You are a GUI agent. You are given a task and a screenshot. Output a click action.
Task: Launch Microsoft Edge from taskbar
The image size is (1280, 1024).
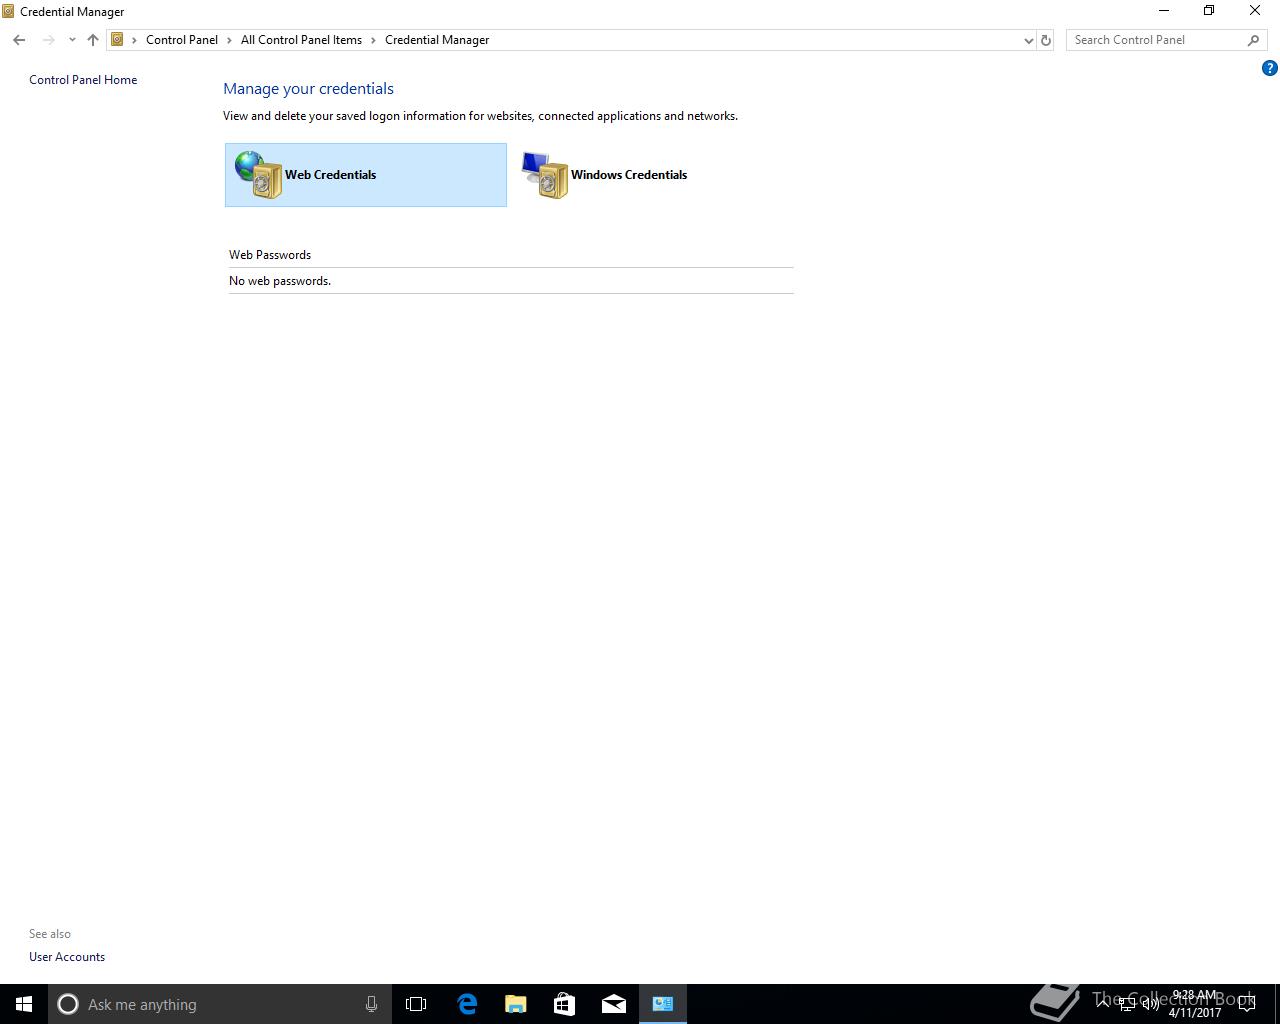467,1004
